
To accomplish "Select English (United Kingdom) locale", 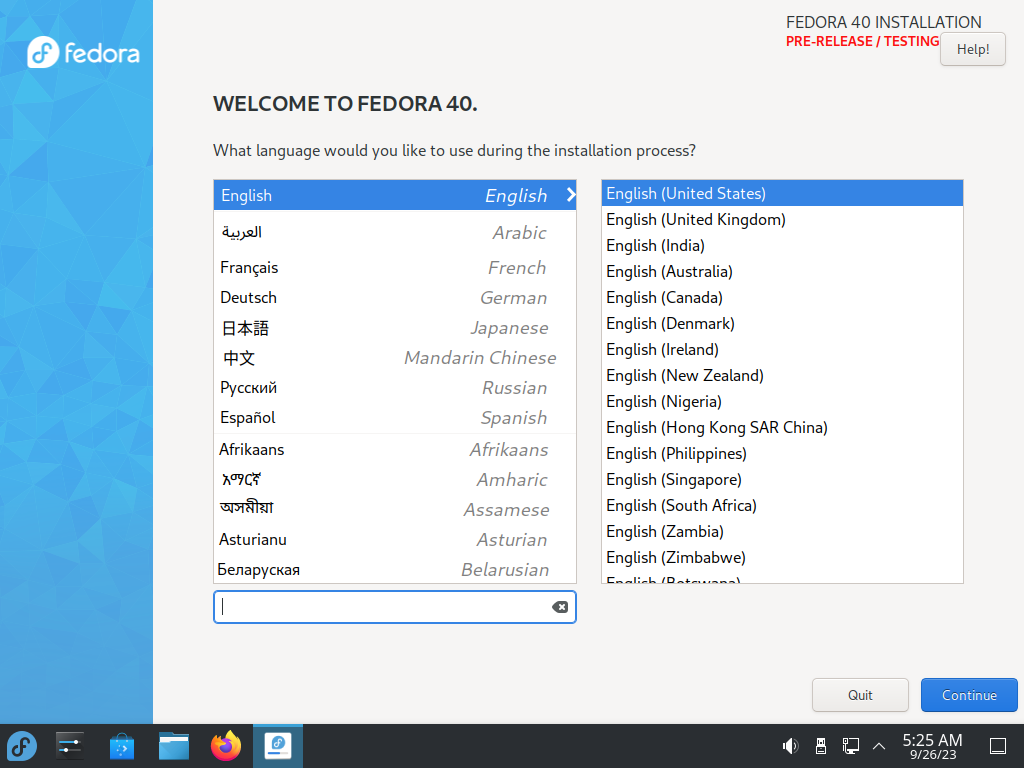I will point(782,219).
